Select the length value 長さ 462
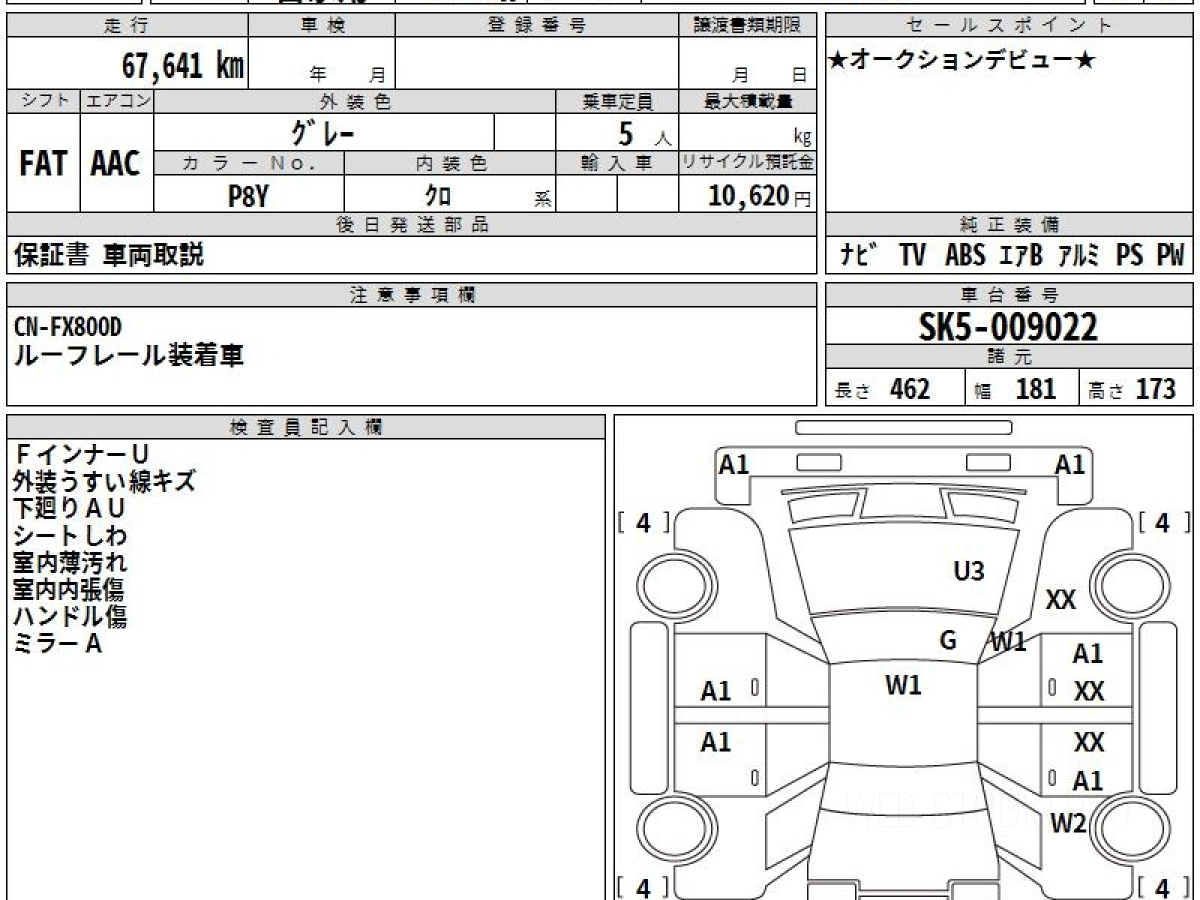Viewport: 1200px width, 900px height. (x=882, y=389)
